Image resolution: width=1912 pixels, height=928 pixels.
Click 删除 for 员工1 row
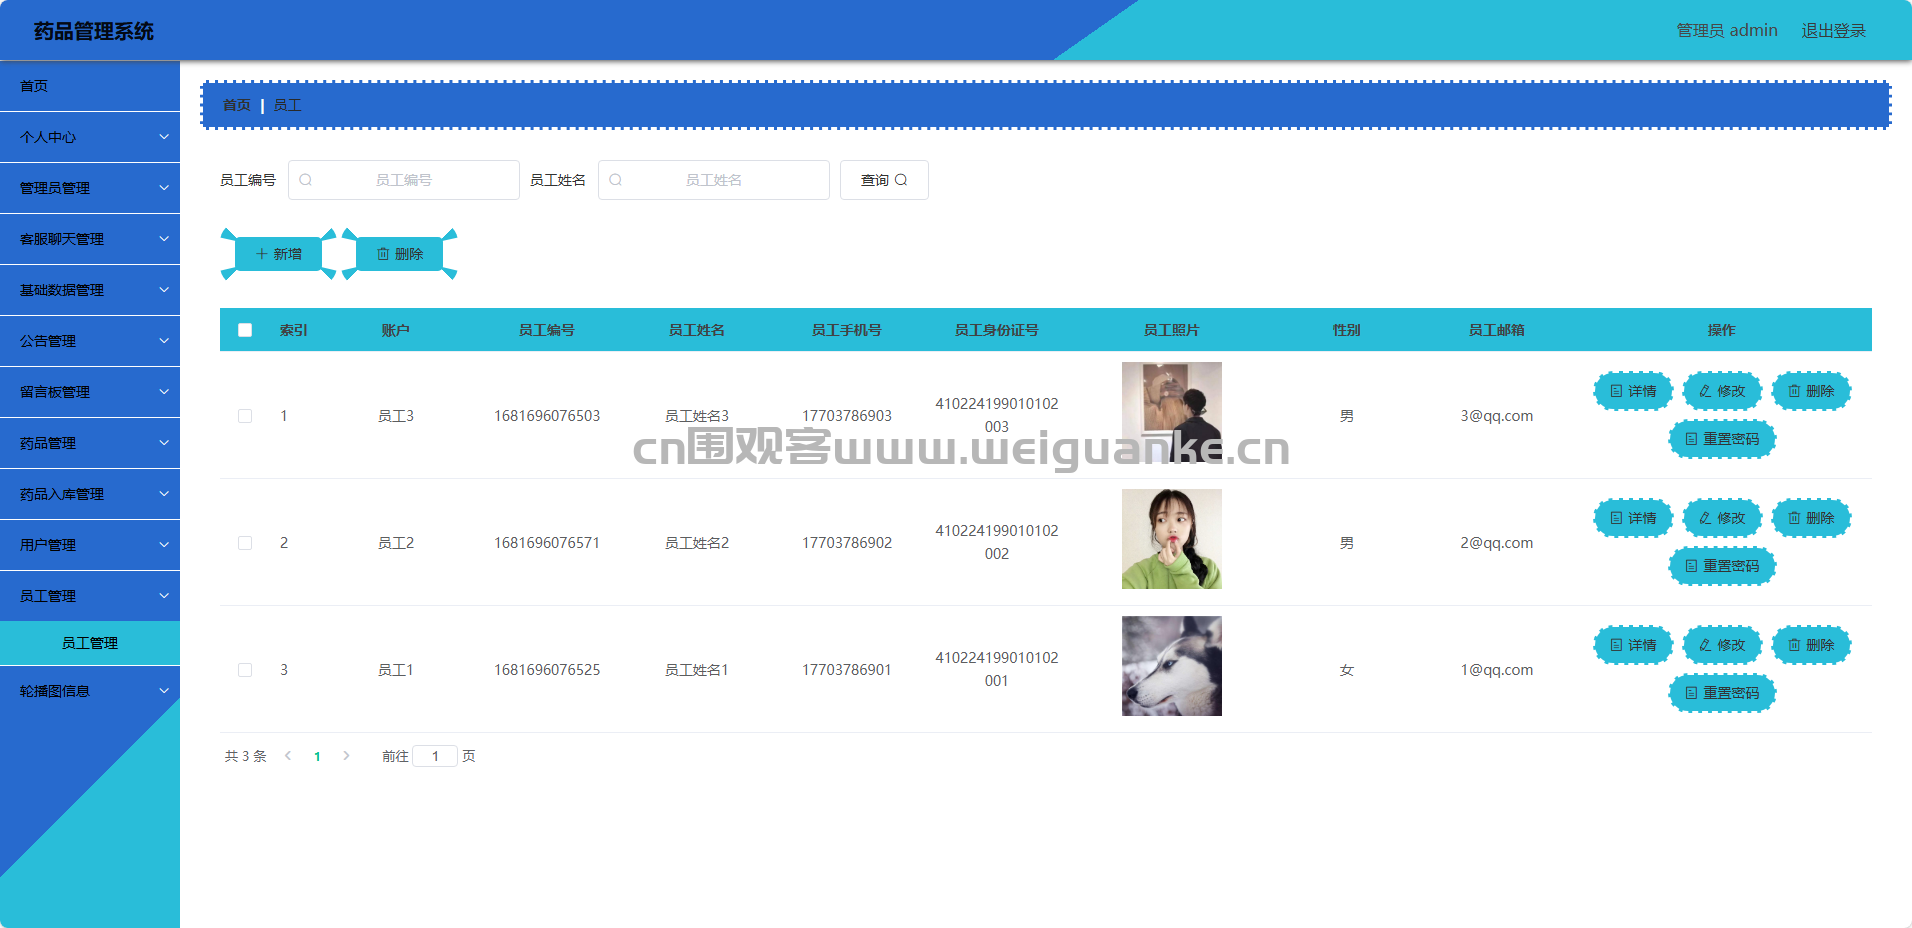pyautogui.click(x=1811, y=645)
